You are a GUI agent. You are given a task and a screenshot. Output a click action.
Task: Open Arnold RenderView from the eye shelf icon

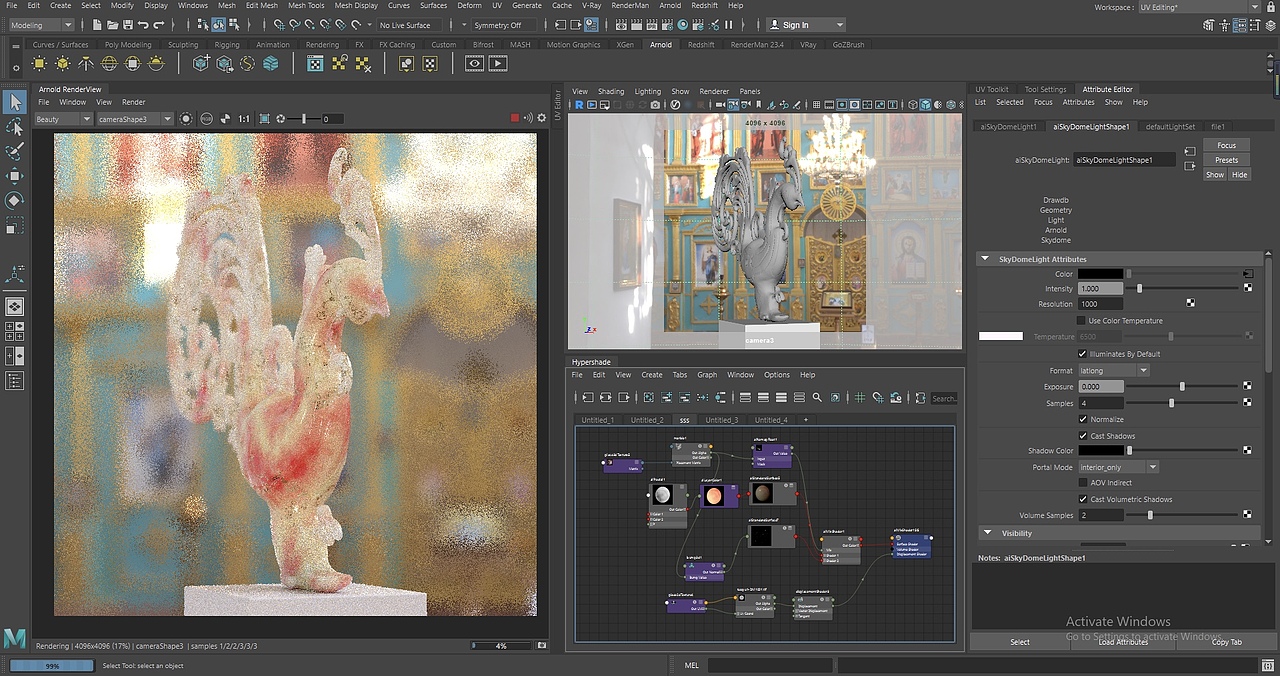tap(474, 63)
